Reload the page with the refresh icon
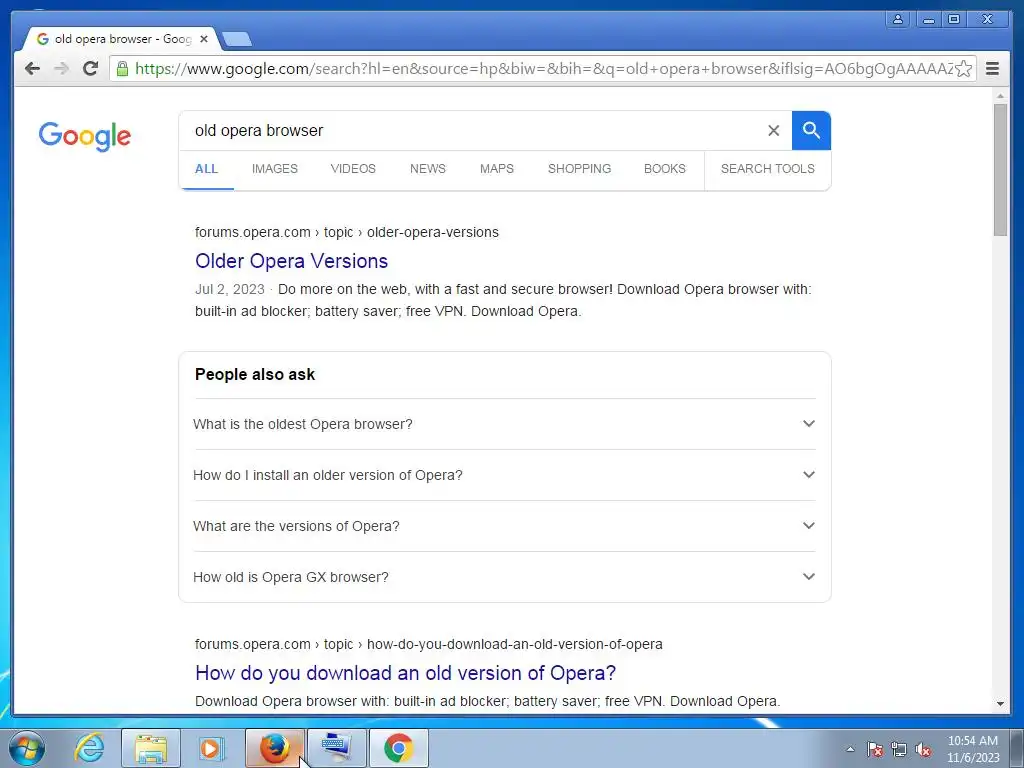Screen dimensions: 1024x768 tap(91, 69)
